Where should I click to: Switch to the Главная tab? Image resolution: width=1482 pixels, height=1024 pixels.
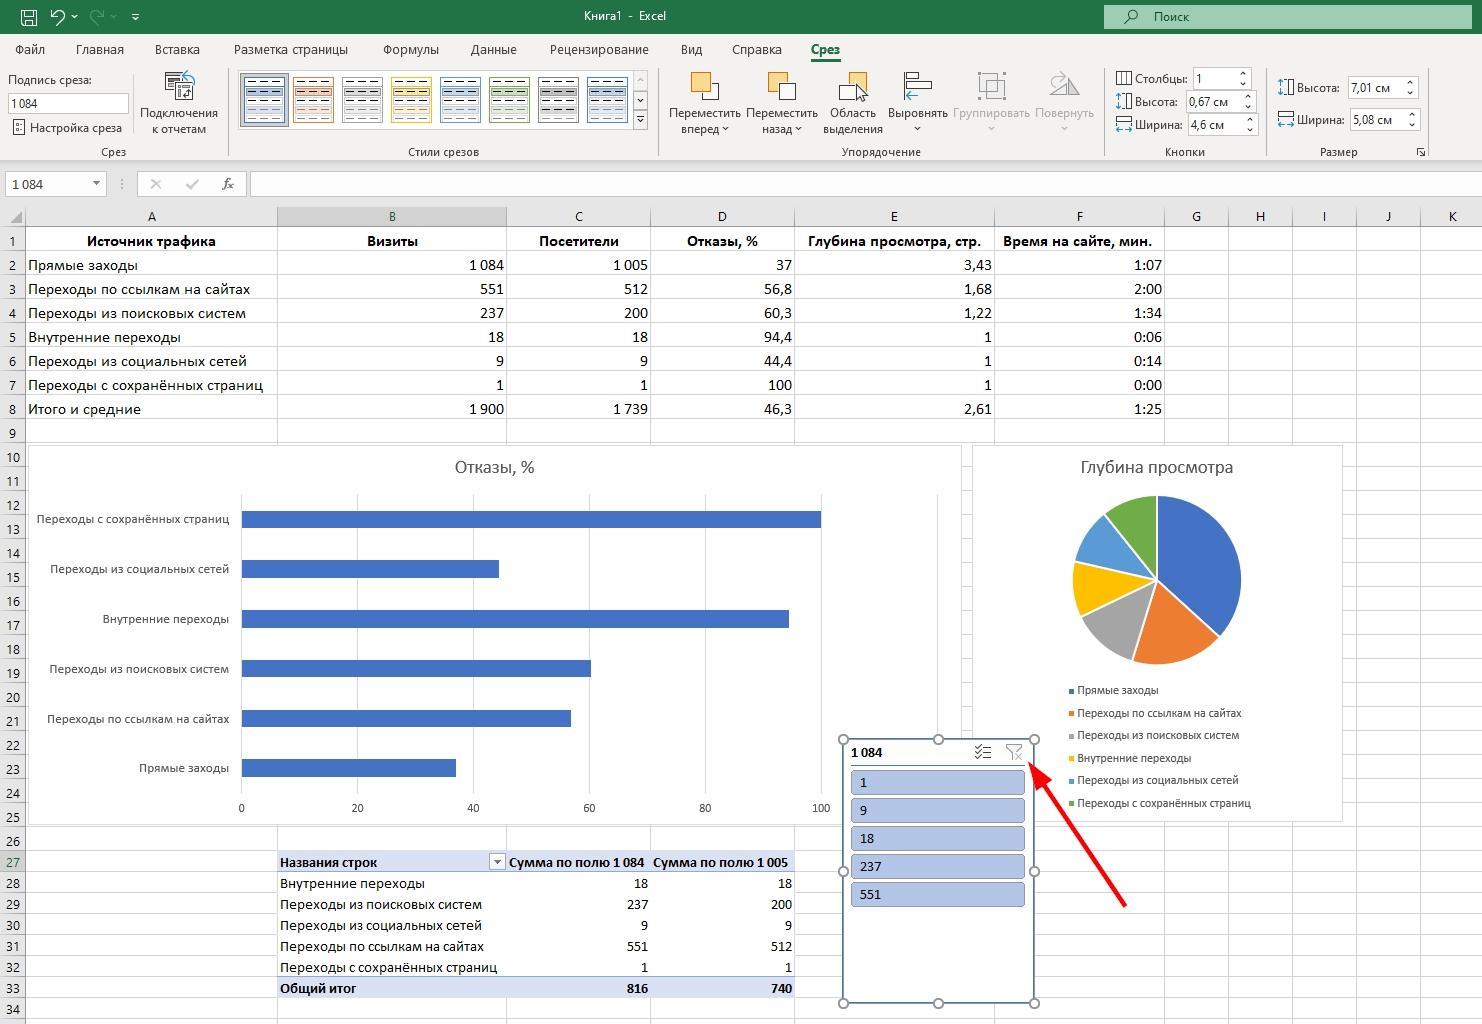click(x=100, y=49)
